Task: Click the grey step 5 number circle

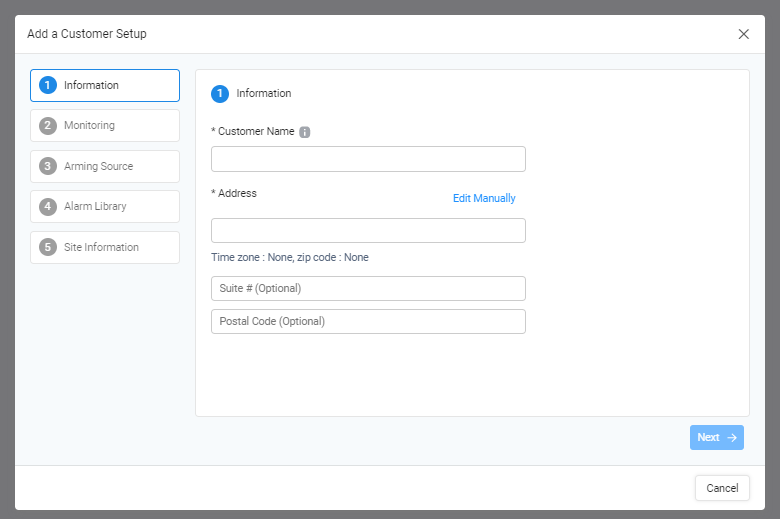Action: [48, 247]
